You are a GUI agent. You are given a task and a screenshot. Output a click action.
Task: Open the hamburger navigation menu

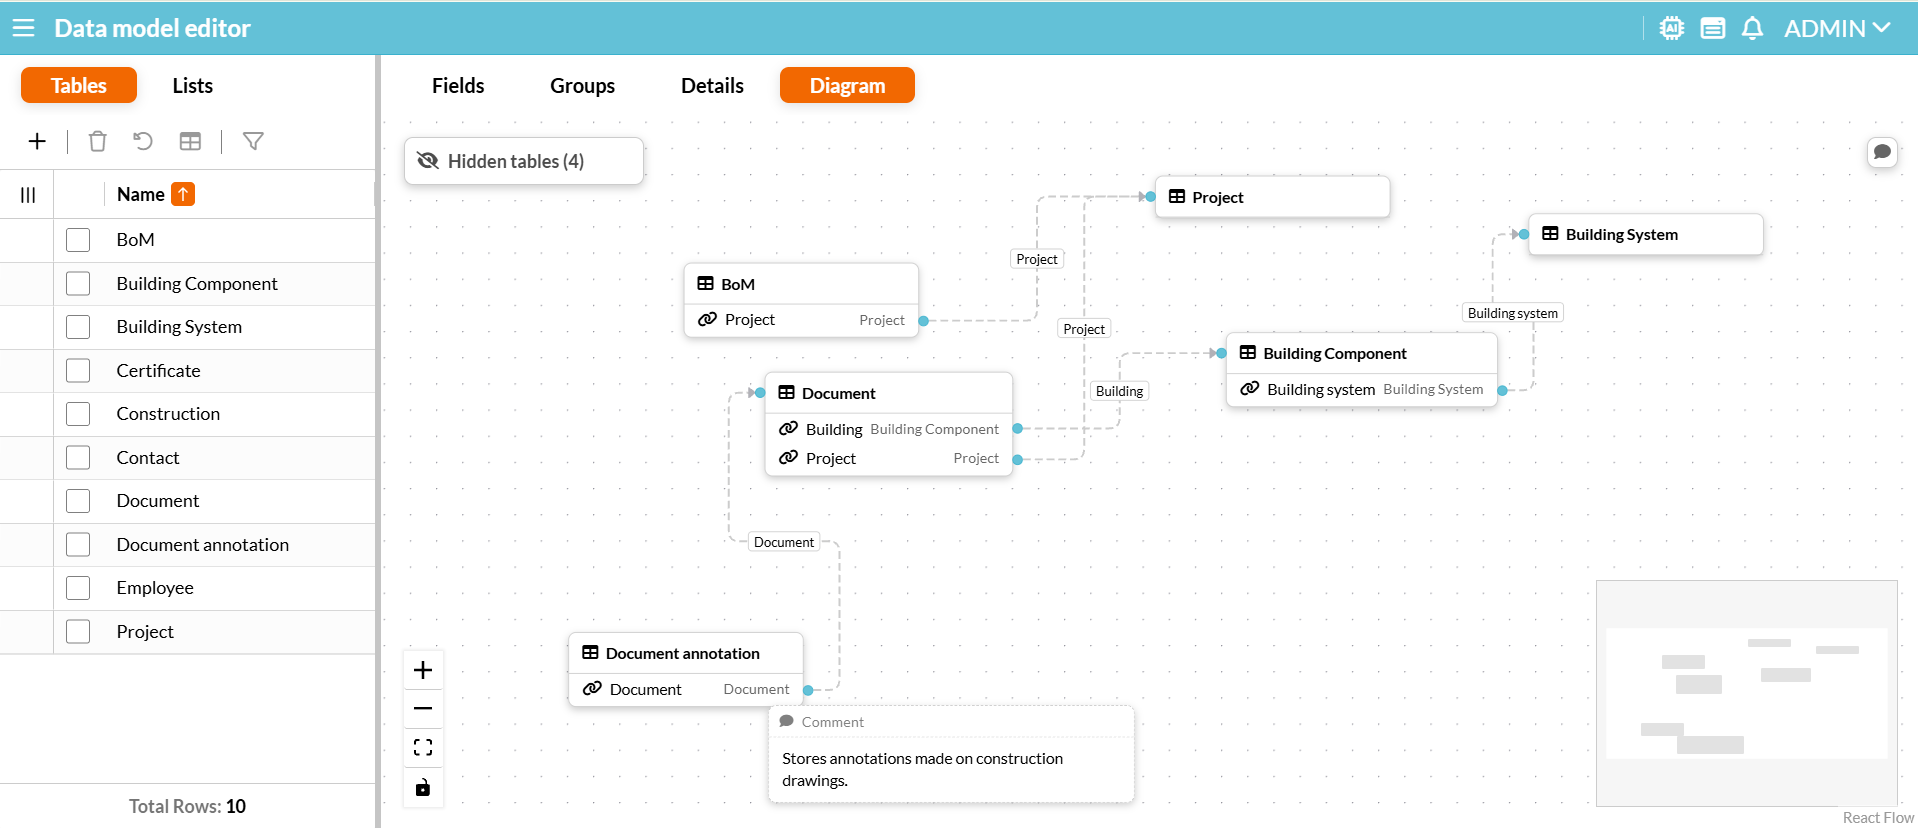[x=23, y=28]
